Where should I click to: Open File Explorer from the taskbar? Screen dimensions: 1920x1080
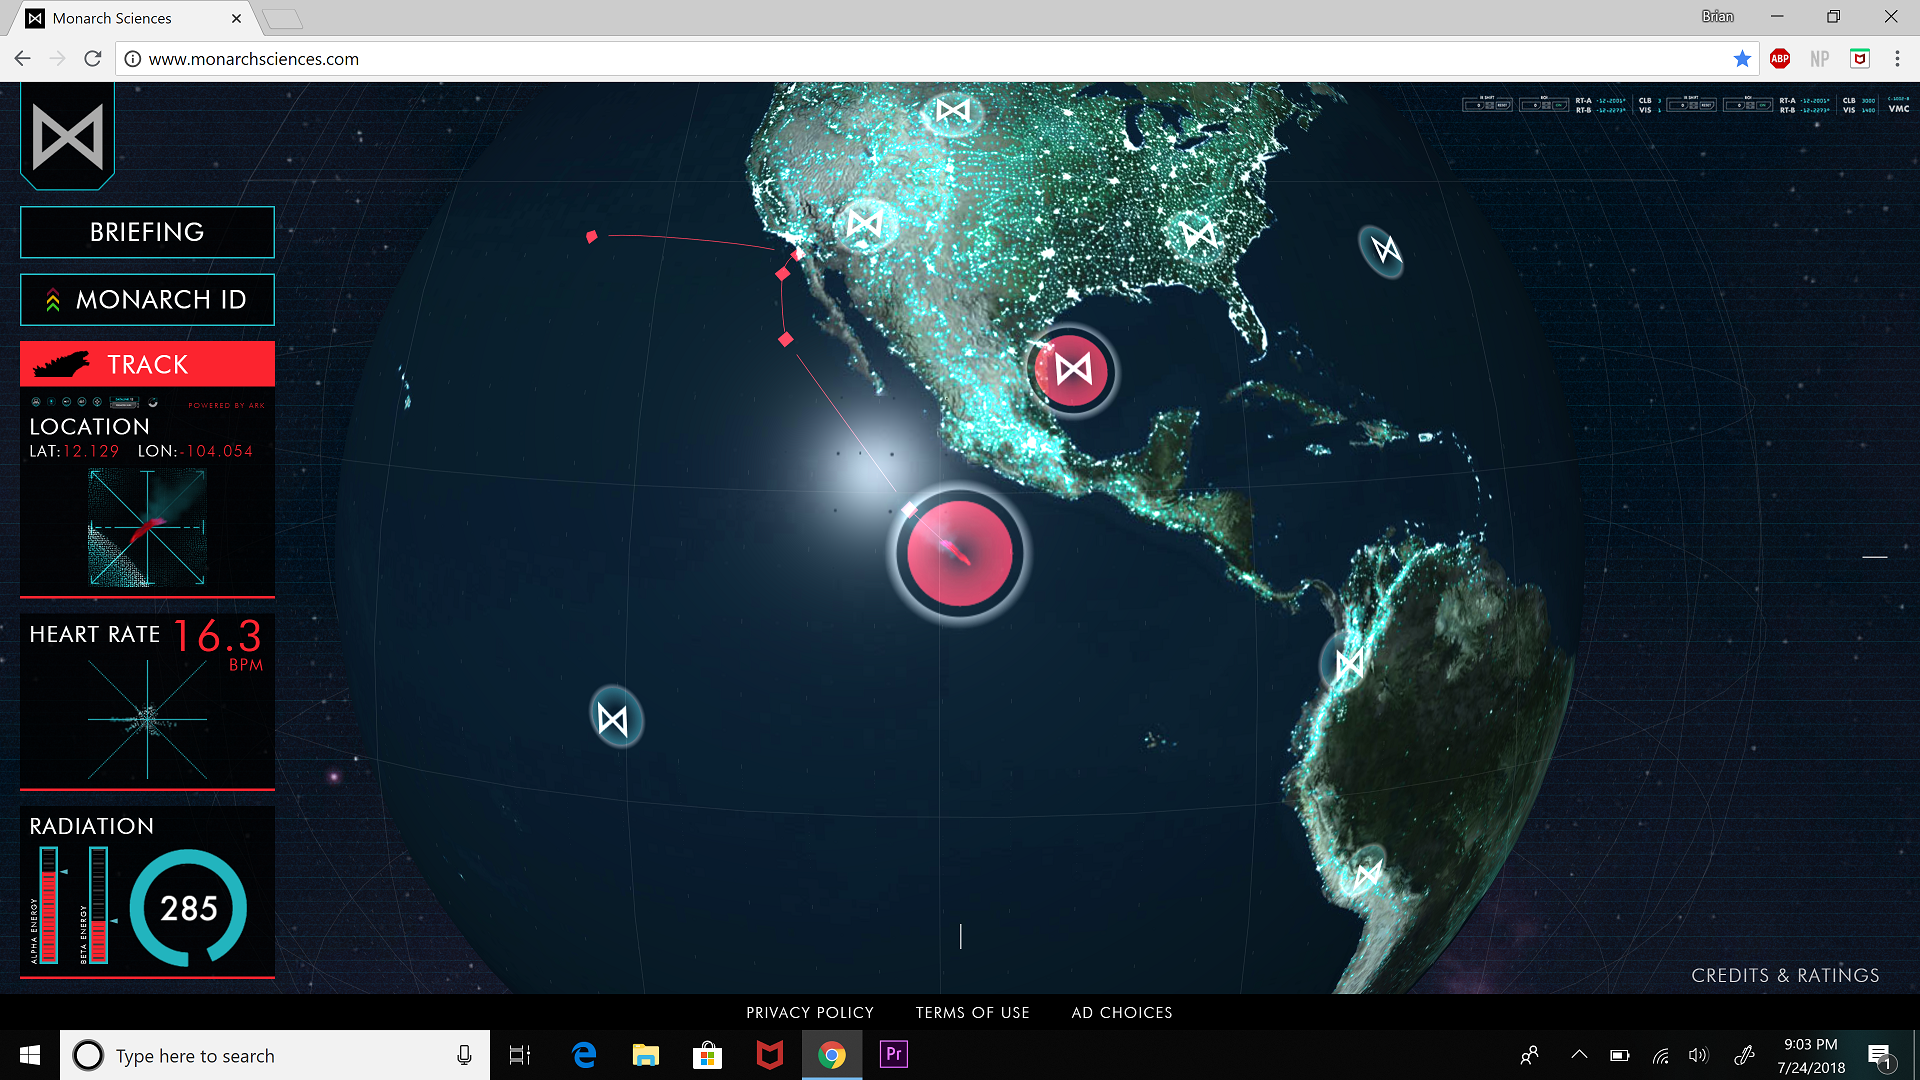tap(646, 1055)
